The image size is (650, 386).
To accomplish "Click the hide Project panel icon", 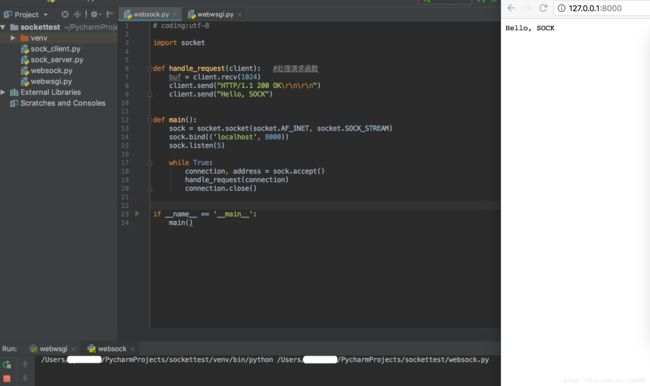I will pyautogui.click(x=109, y=15).
